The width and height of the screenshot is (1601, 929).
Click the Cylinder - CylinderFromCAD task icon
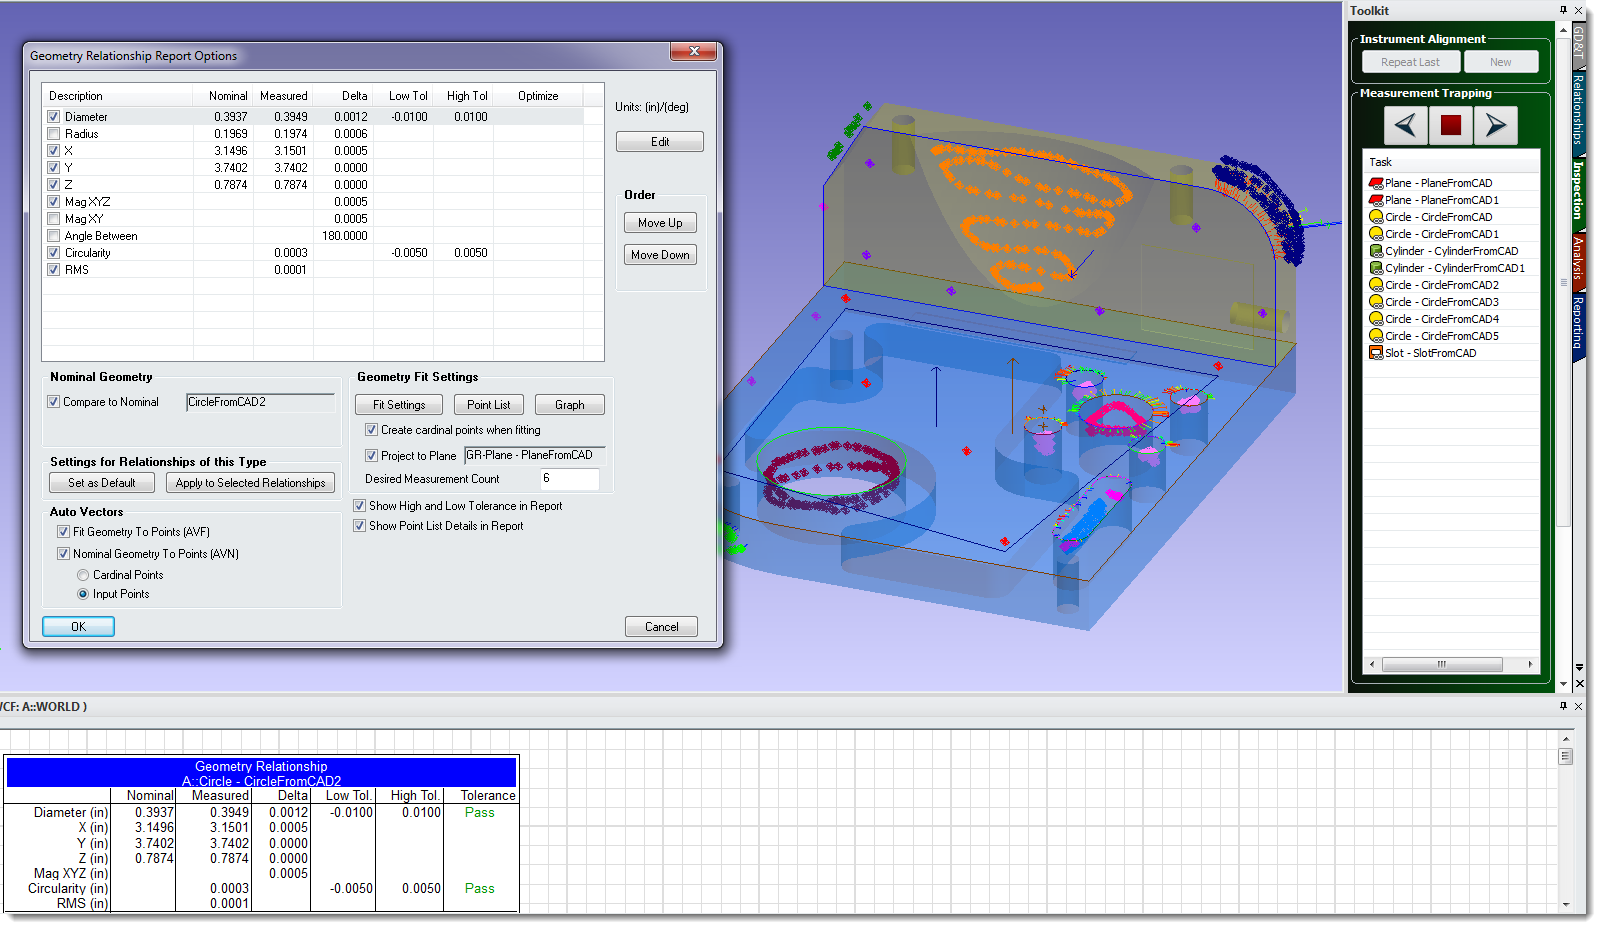pyautogui.click(x=1376, y=251)
